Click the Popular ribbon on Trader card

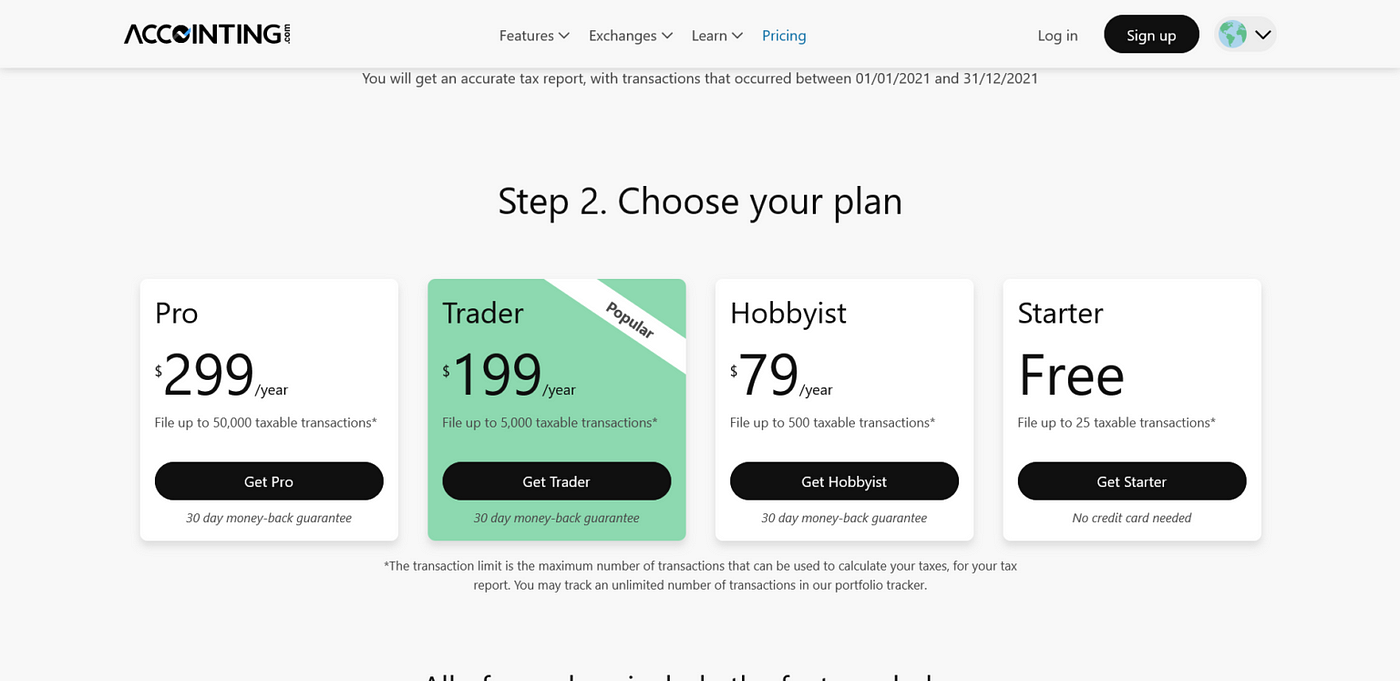coord(630,320)
